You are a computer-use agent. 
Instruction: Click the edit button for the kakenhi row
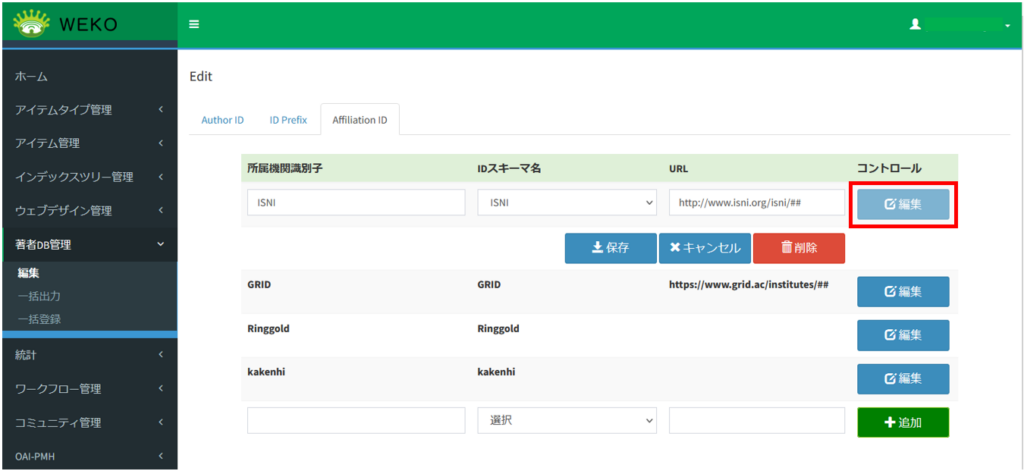coord(903,379)
